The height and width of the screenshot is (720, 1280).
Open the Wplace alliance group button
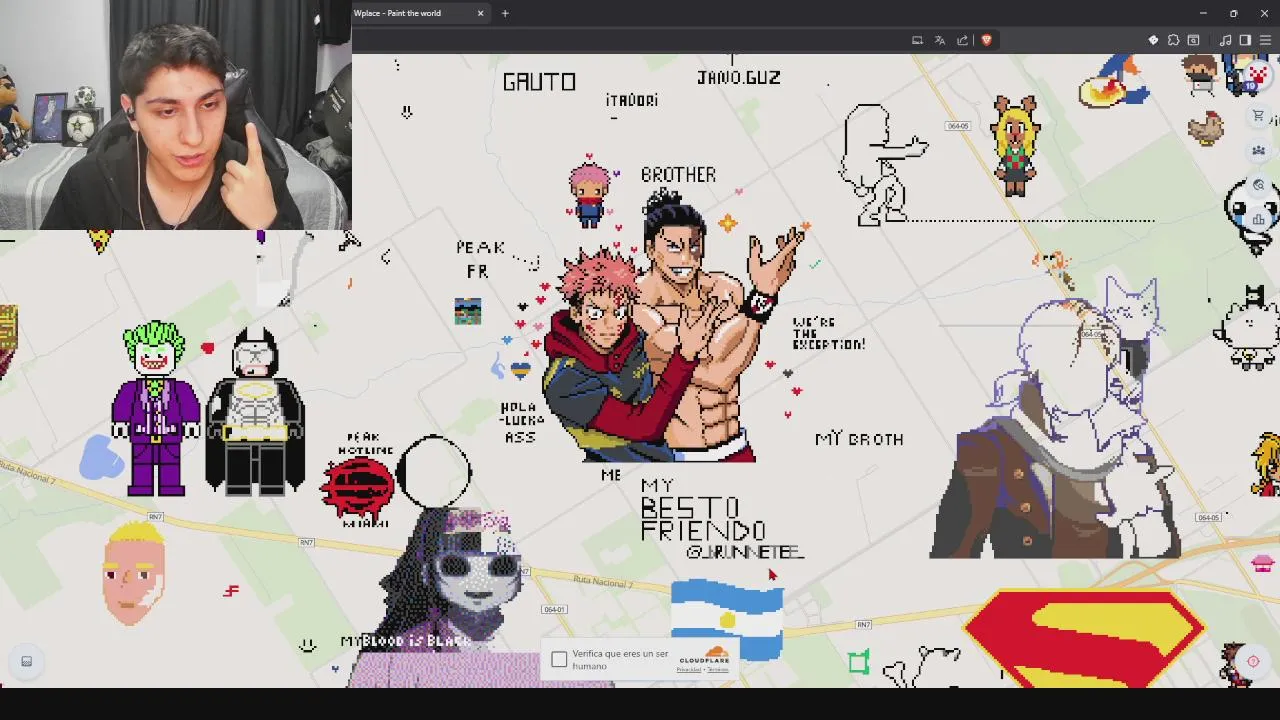click(1259, 150)
